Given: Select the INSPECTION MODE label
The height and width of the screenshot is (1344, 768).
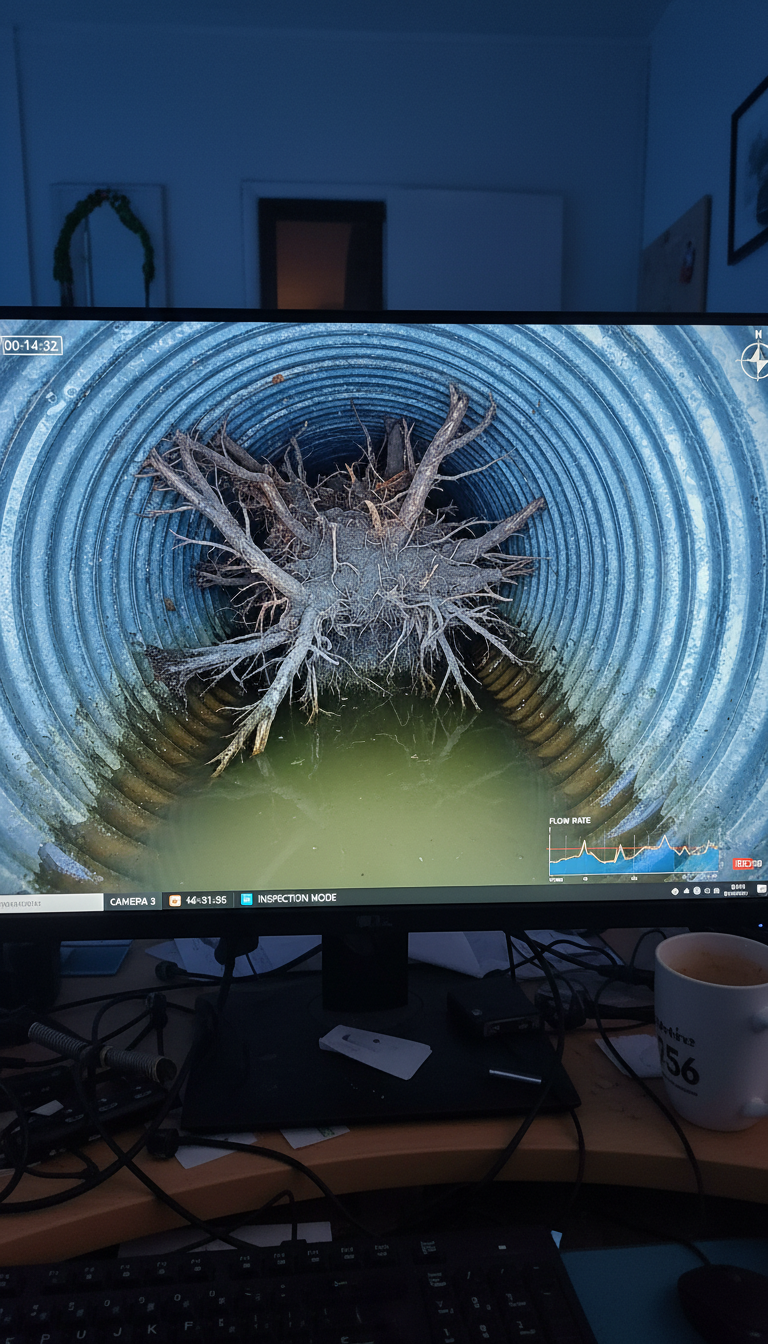Looking at the screenshot, I should [296, 899].
